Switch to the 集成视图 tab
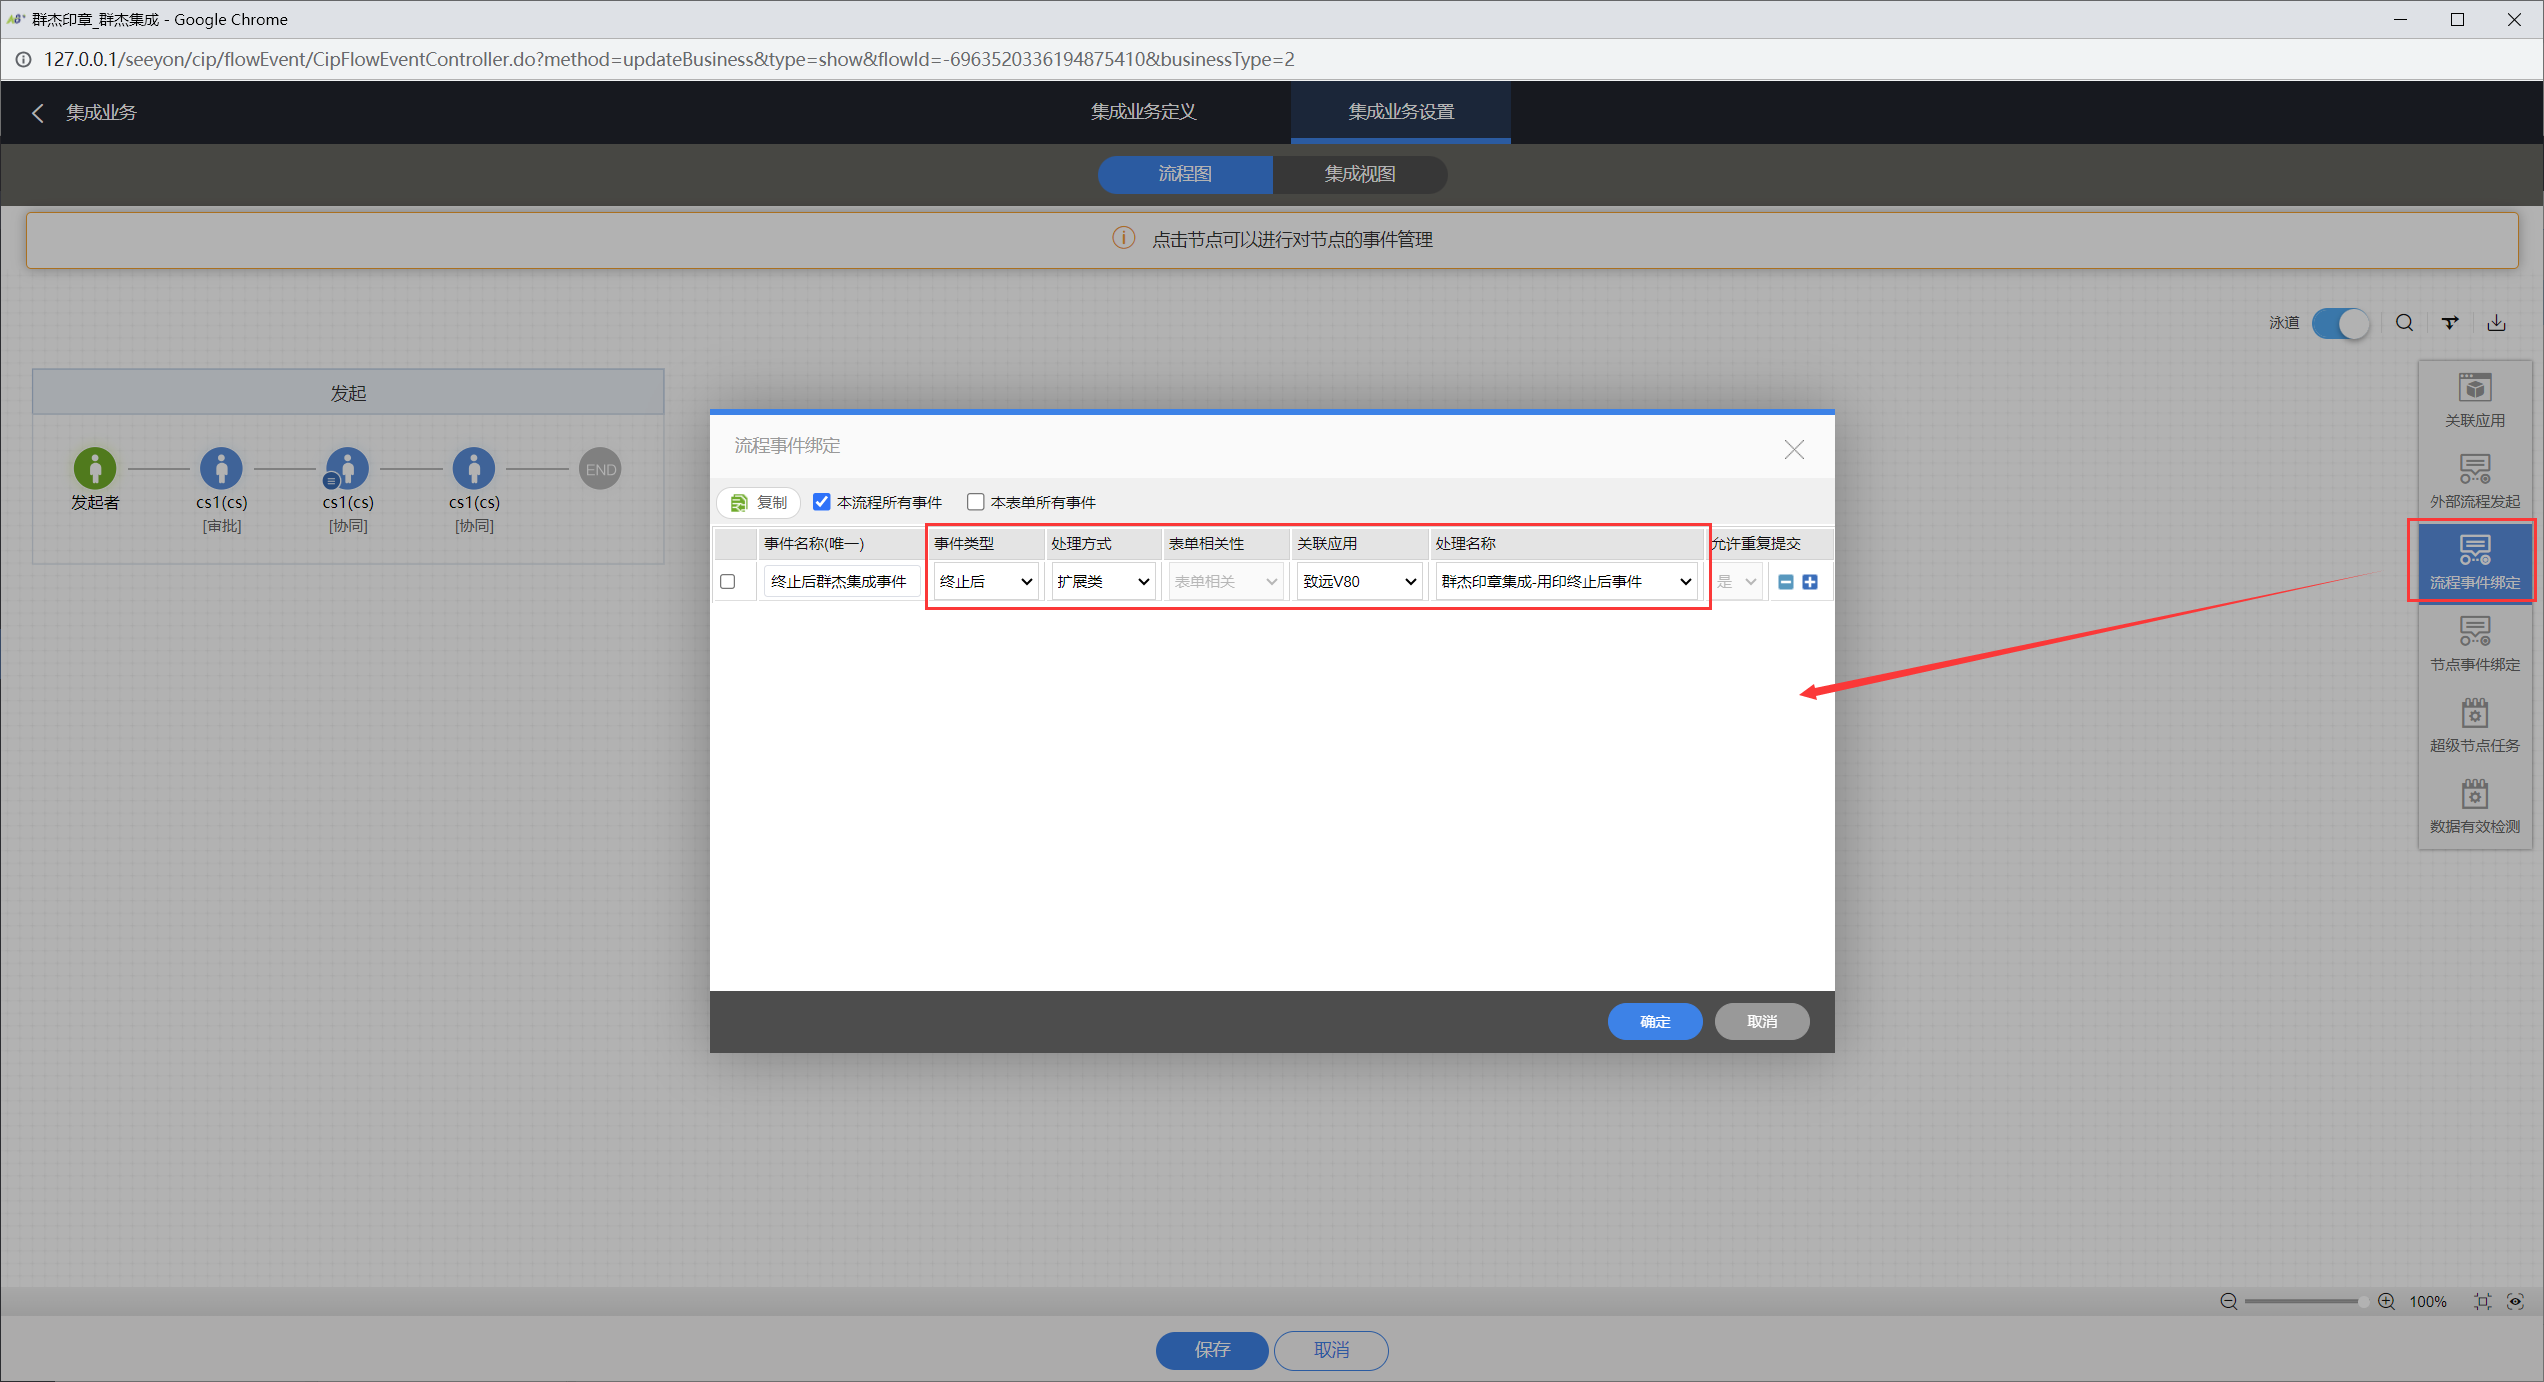Viewport: 2544px width, 1382px height. pos(1359,174)
